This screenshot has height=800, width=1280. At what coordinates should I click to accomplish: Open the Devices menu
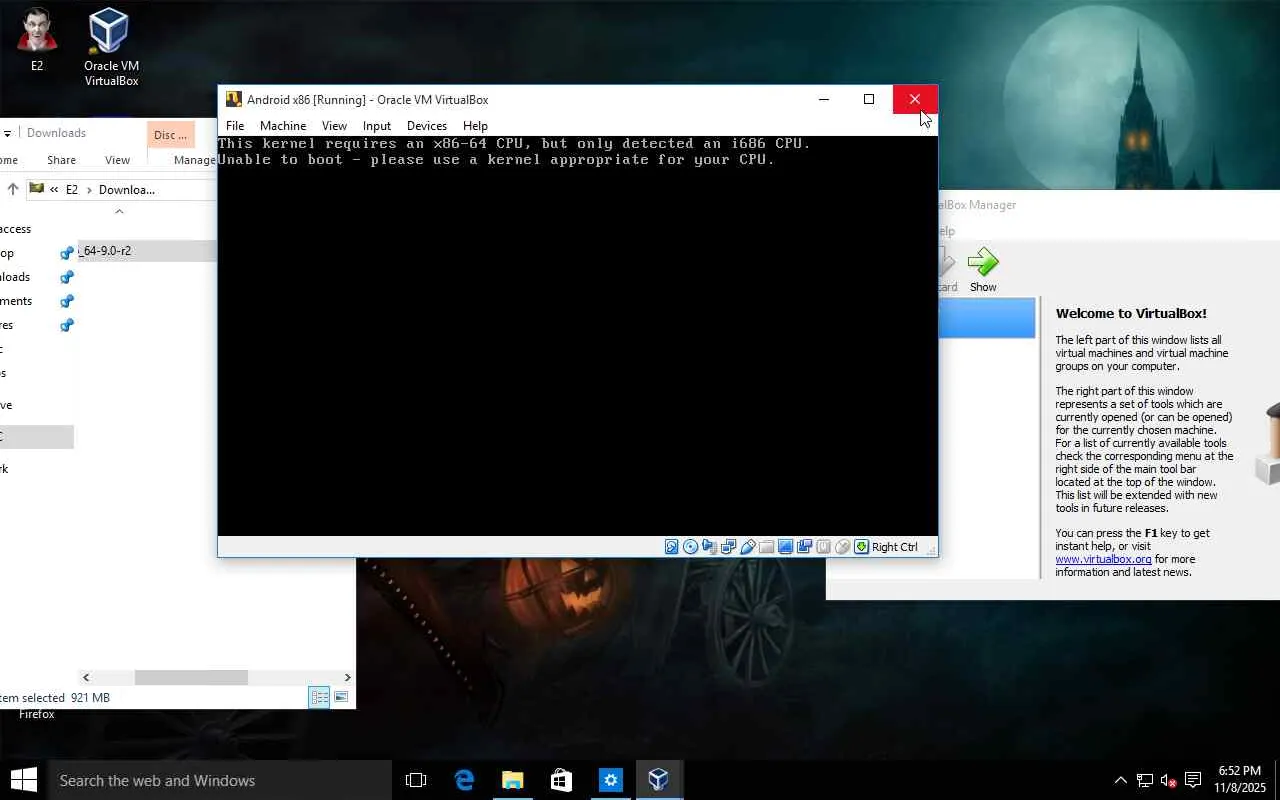point(427,126)
